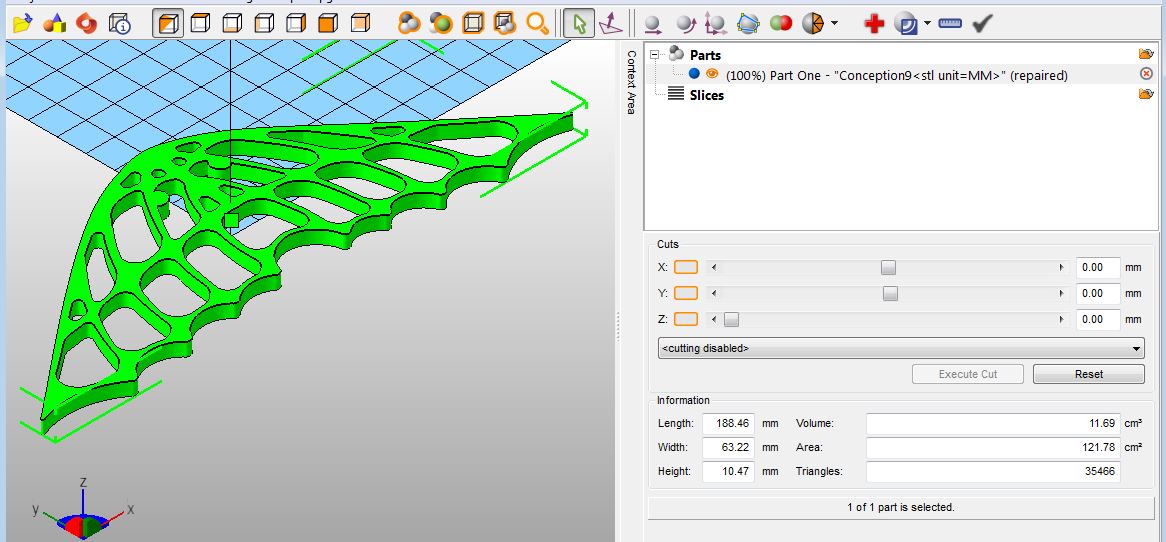Nudge Z cut slider right arrow
Screen dimensions: 1166x542
pyautogui.click(x=1061, y=320)
